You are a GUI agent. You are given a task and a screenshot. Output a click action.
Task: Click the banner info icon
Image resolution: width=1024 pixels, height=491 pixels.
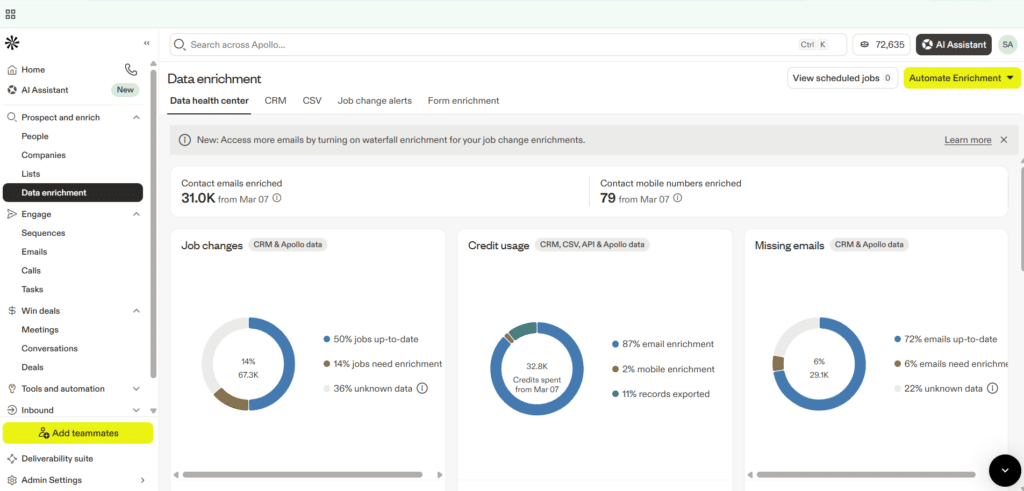tap(185, 140)
